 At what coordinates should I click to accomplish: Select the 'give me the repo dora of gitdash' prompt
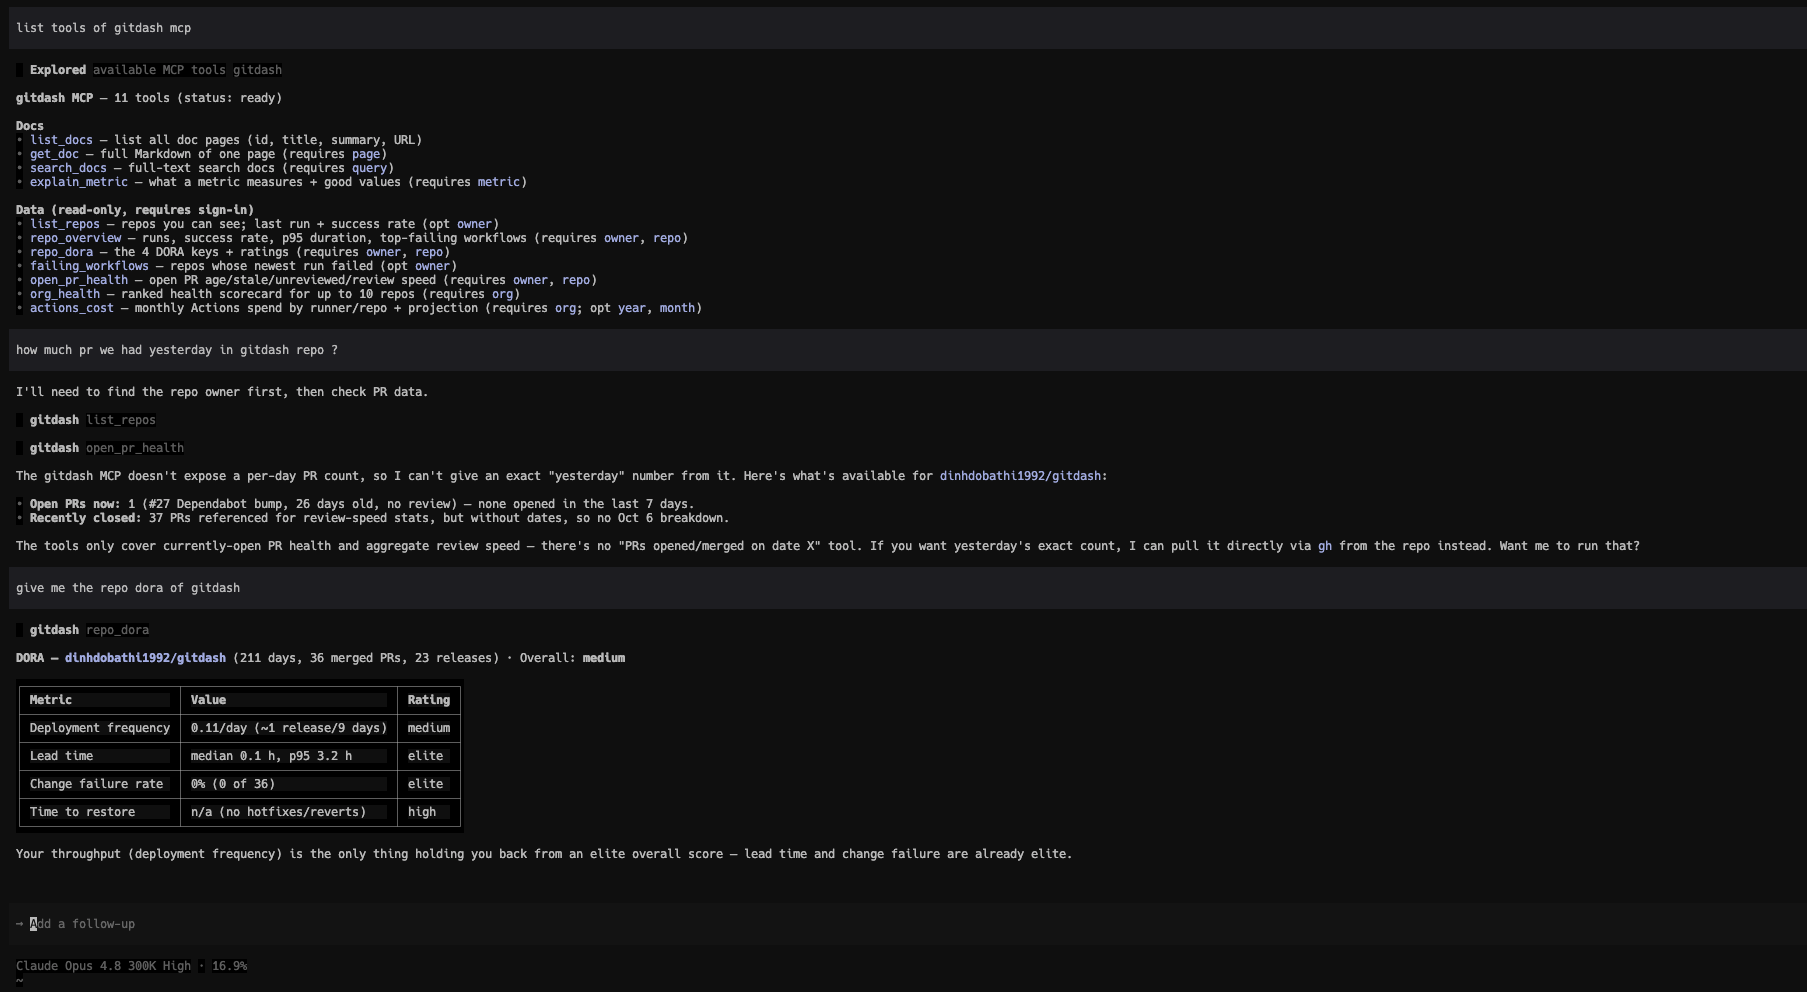[x=906, y=588]
